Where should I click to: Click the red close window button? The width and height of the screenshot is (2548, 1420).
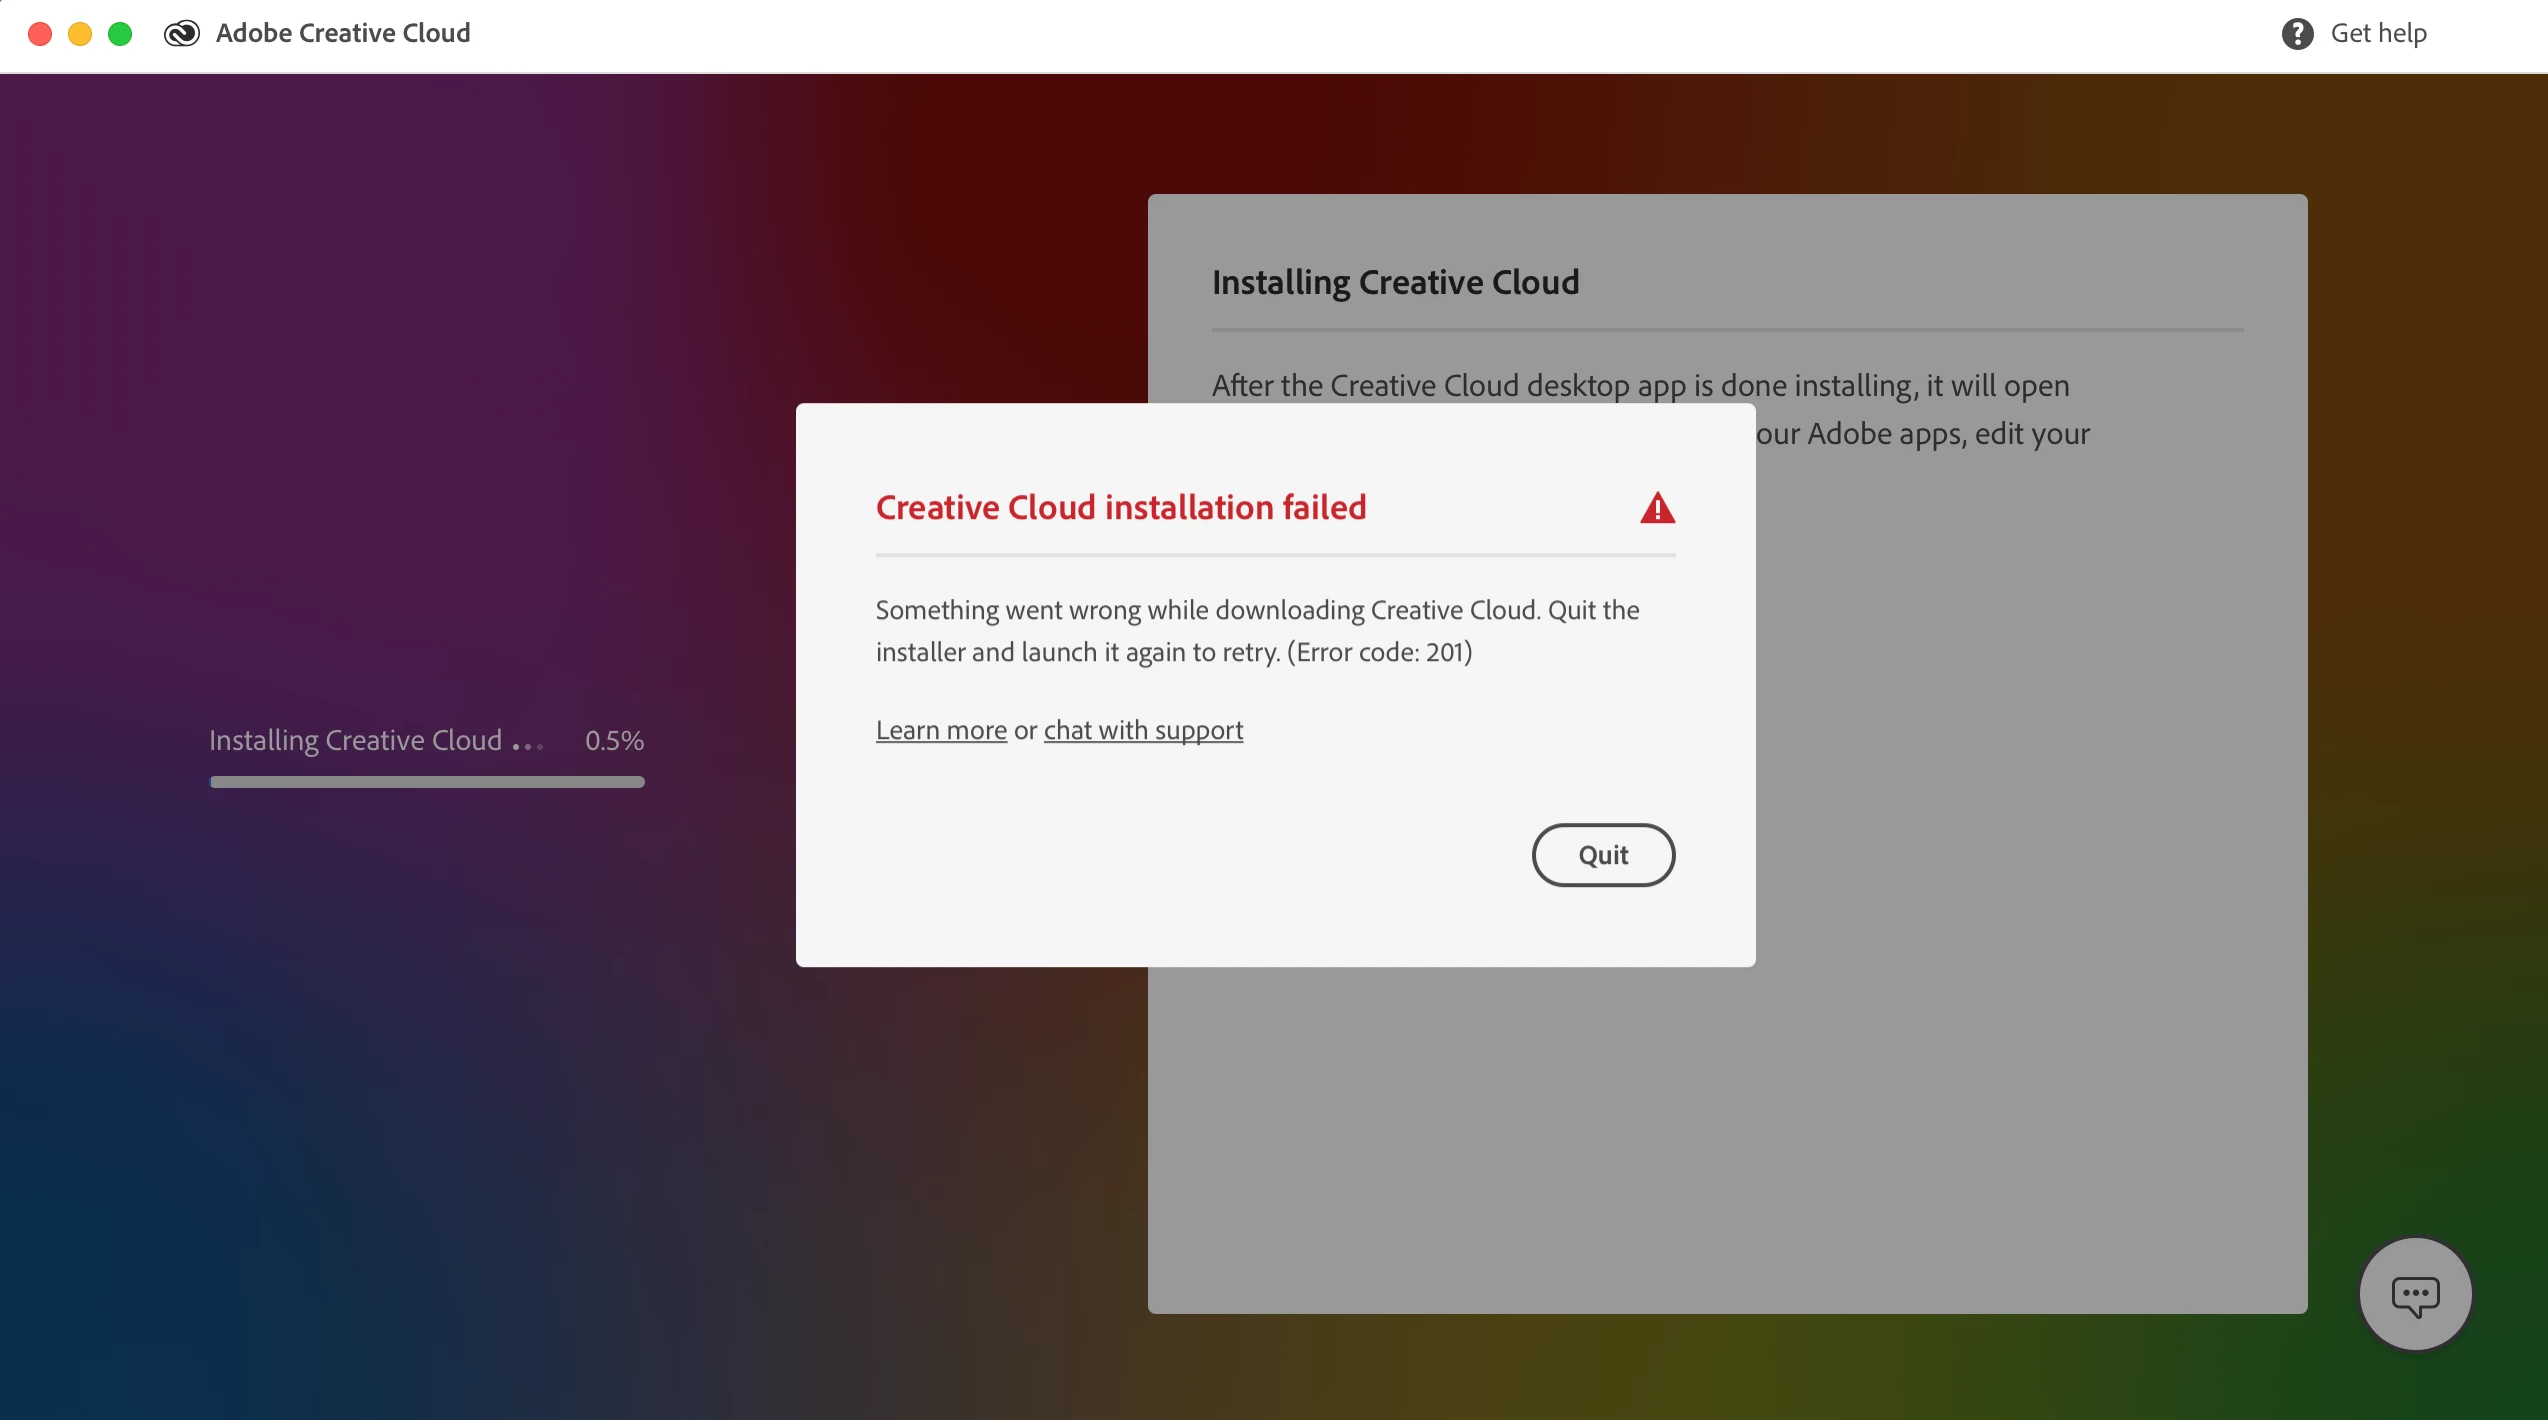point(40,34)
